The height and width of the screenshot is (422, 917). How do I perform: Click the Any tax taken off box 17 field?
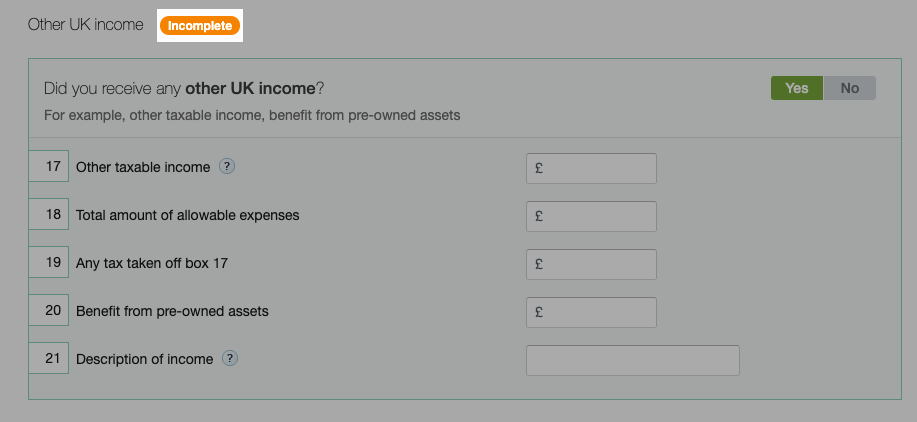(591, 264)
